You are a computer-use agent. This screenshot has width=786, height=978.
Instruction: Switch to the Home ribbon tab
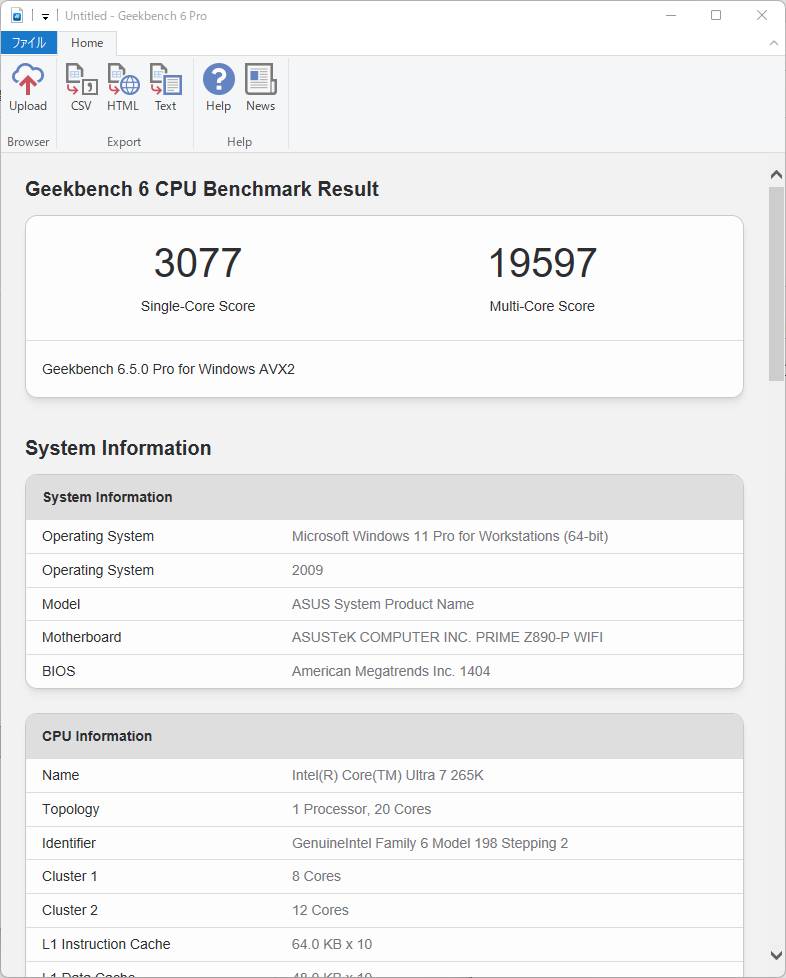(87, 43)
